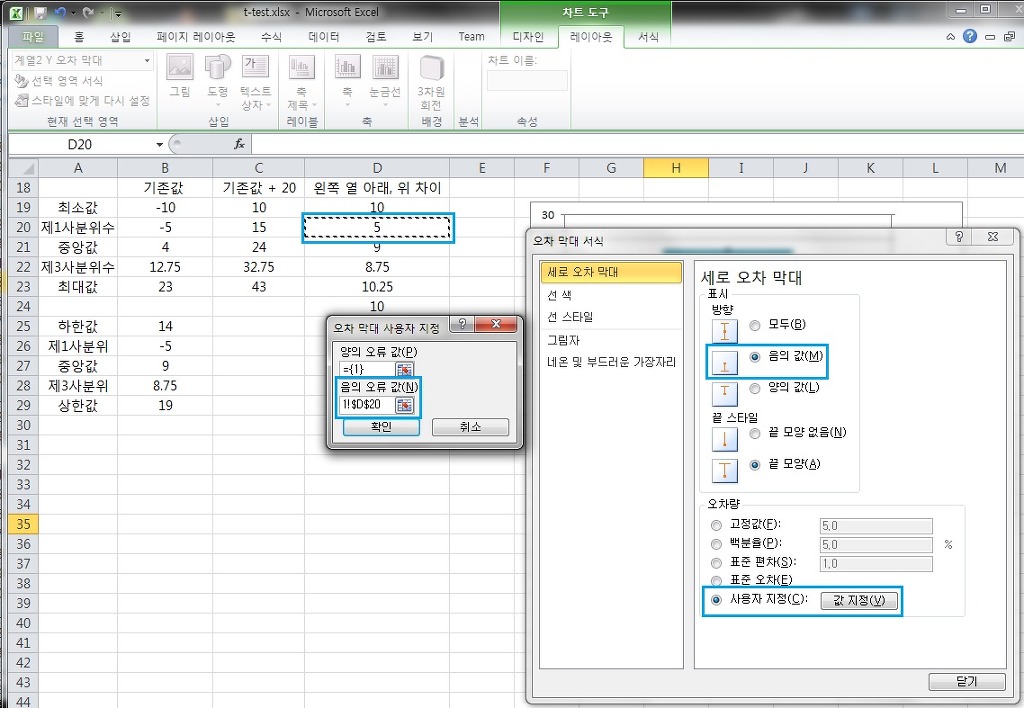Screen dimensions: 1024x708
Task: Click the 값 지정(V) button
Action: click(859, 600)
